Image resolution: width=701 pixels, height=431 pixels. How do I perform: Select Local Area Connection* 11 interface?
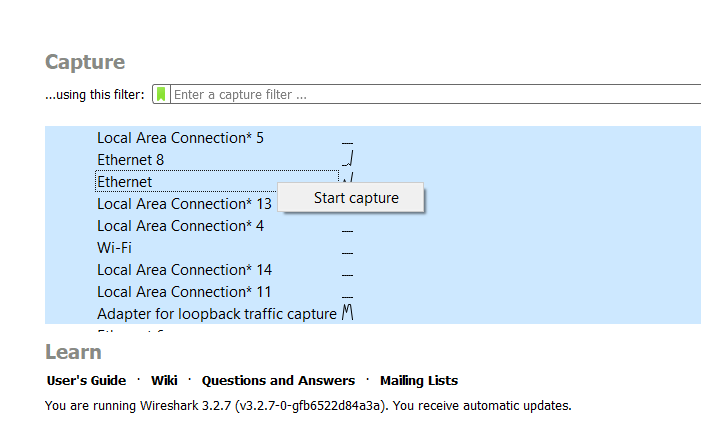(184, 292)
